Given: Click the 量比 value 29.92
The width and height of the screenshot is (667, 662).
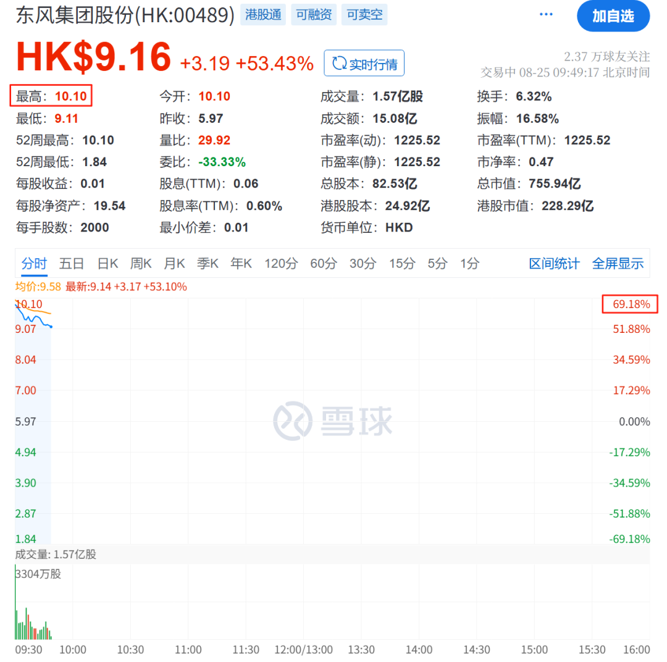Looking at the screenshot, I should click(214, 140).
